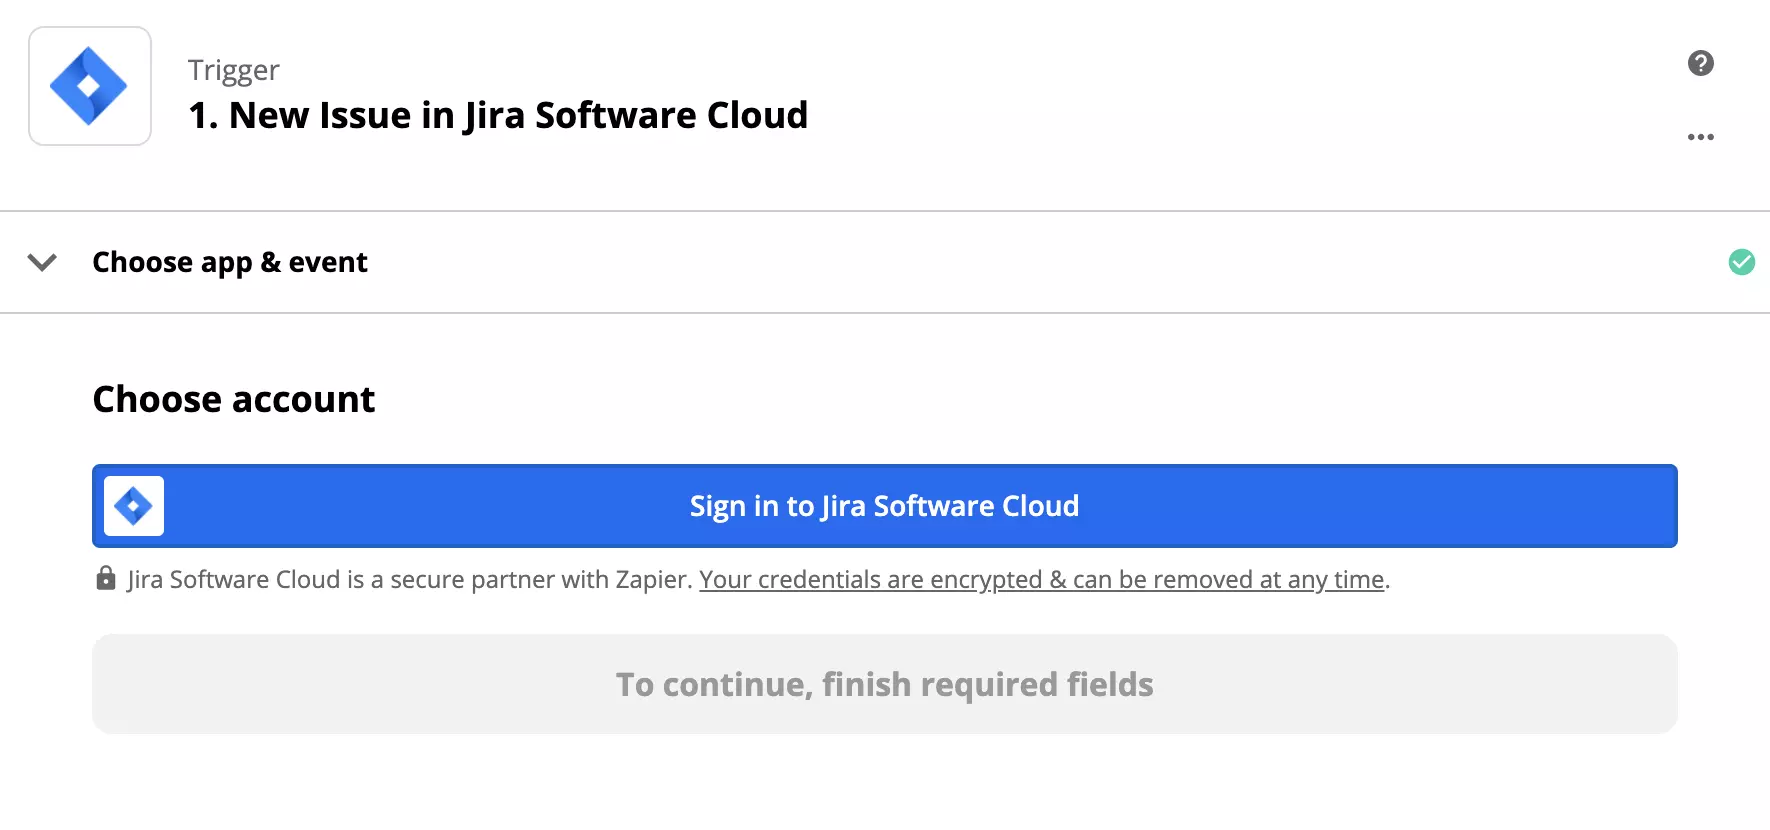Select the Choose app & event header row
This screenshot has height=830, width=1770.
(230, 262)
